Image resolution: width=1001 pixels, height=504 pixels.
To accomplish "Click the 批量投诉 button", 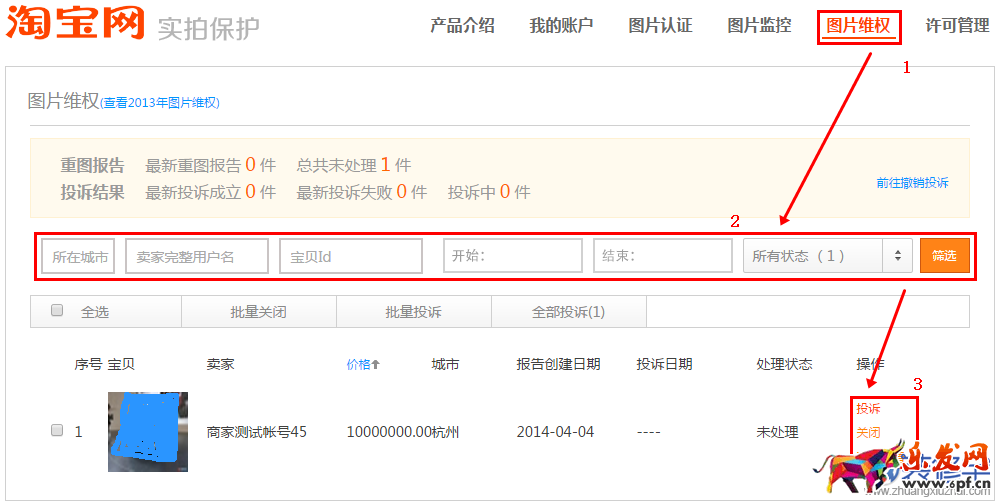I will click(413, 312).
